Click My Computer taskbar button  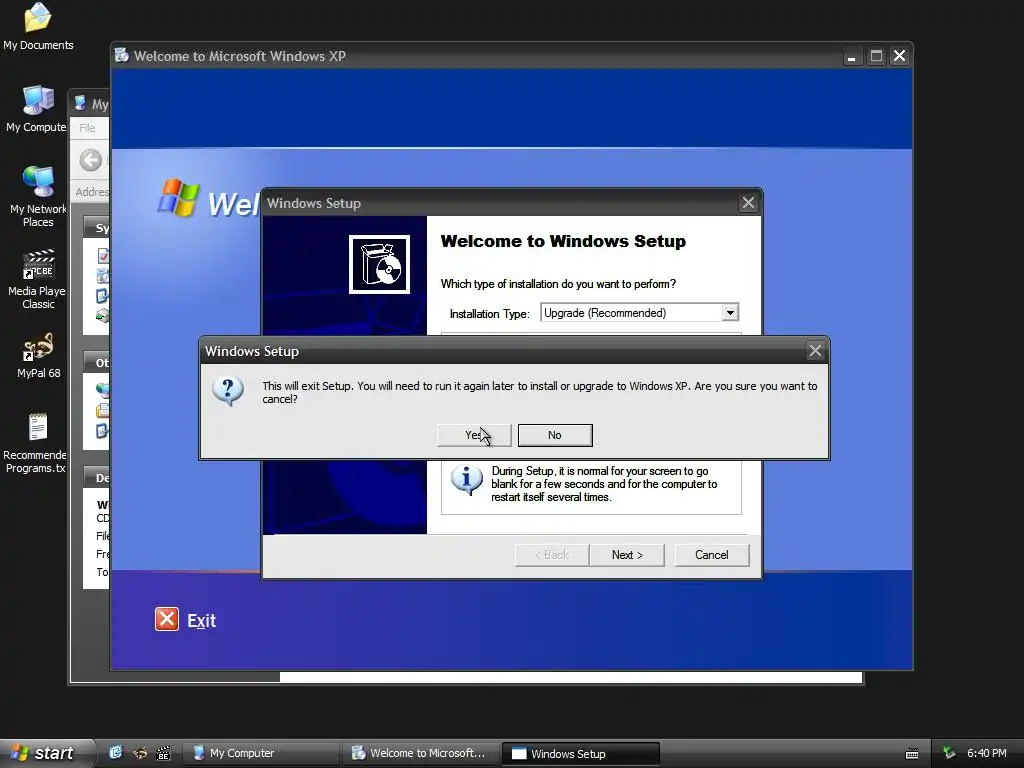click(x=261, y=753)
